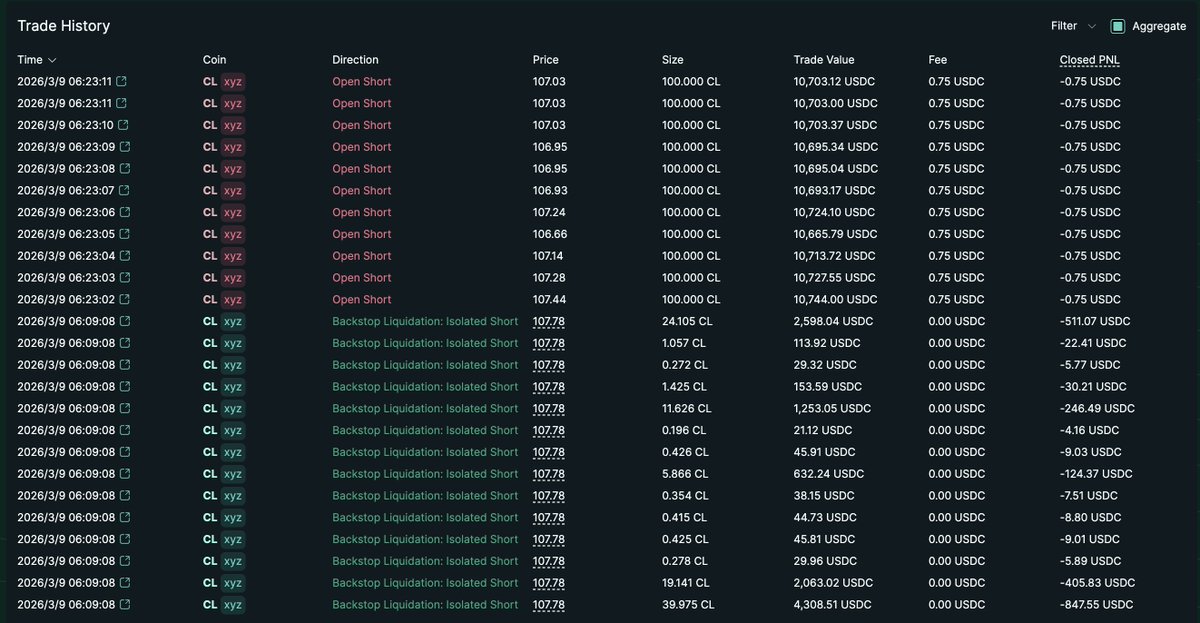The image size is (1200, 623).
Task: Click the Direction column header
Action: [x=355, y=60]
